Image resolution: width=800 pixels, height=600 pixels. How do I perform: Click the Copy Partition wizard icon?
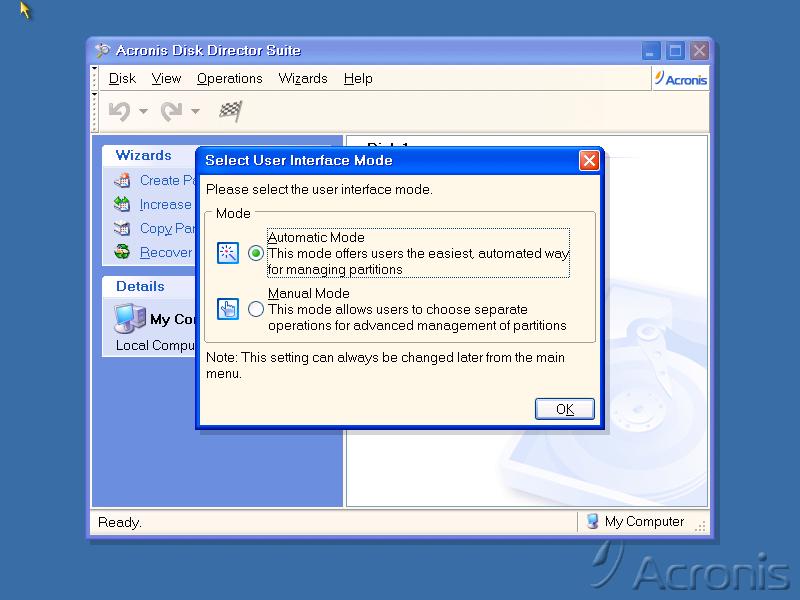tap(122, 228)
